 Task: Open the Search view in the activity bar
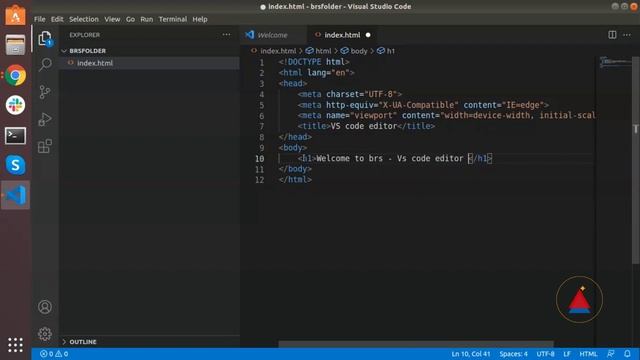coord(45,64)
